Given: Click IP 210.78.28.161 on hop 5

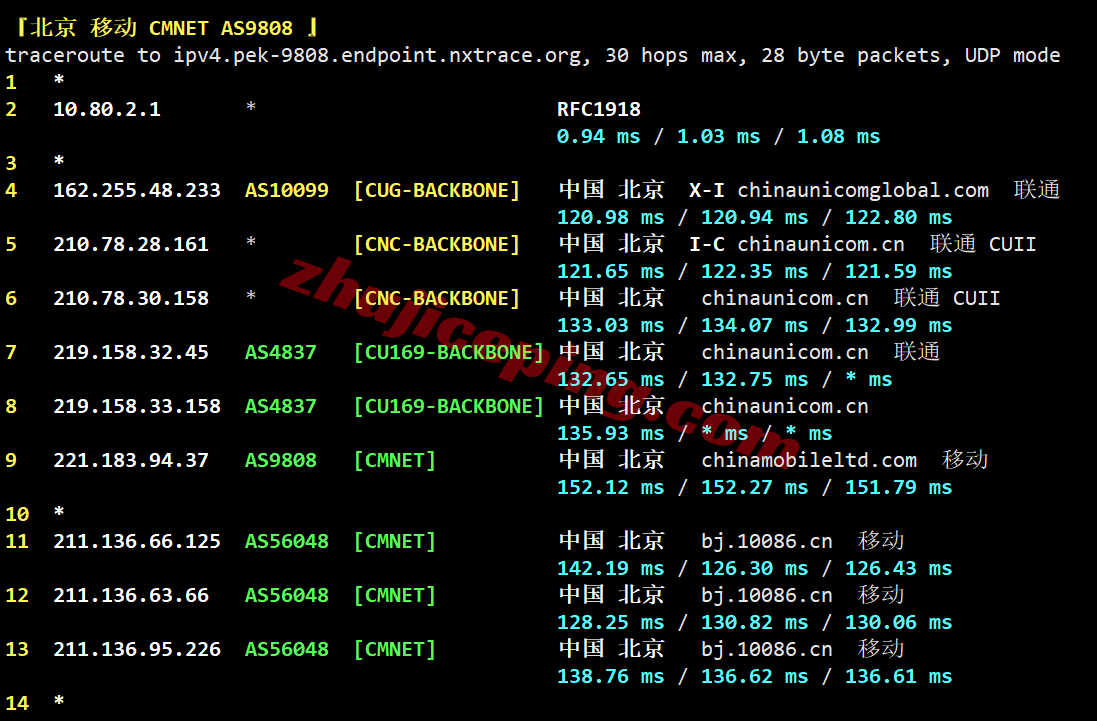Looking at the screenshot, I should coord(131,244).
